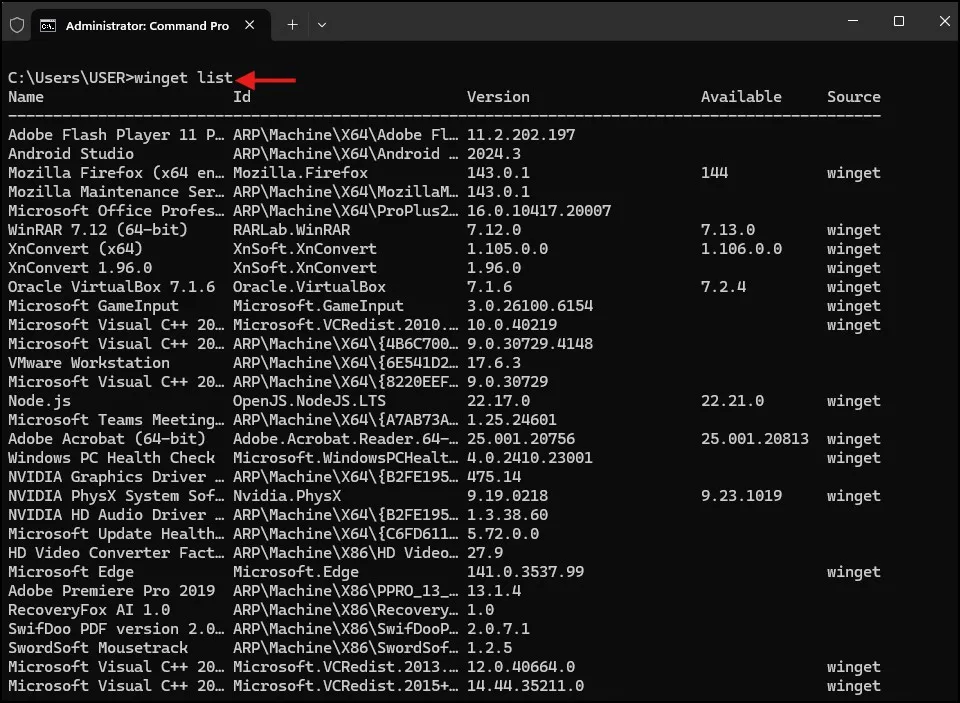Click the Command Prompt tab icon

(x=48, y=26)
